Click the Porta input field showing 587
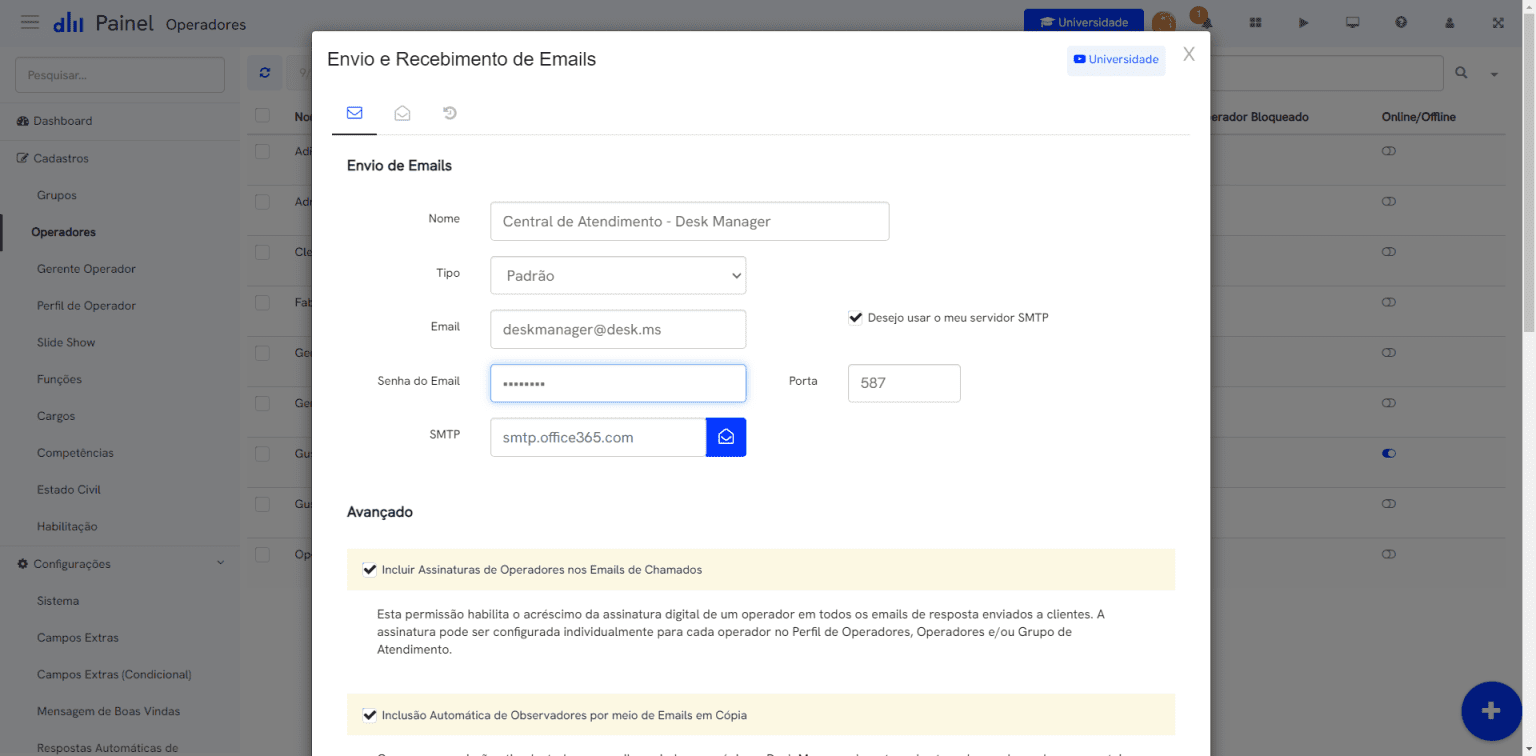Image resolution: width=1536 pixels, height=756 pixels. (x=904, y=383)
